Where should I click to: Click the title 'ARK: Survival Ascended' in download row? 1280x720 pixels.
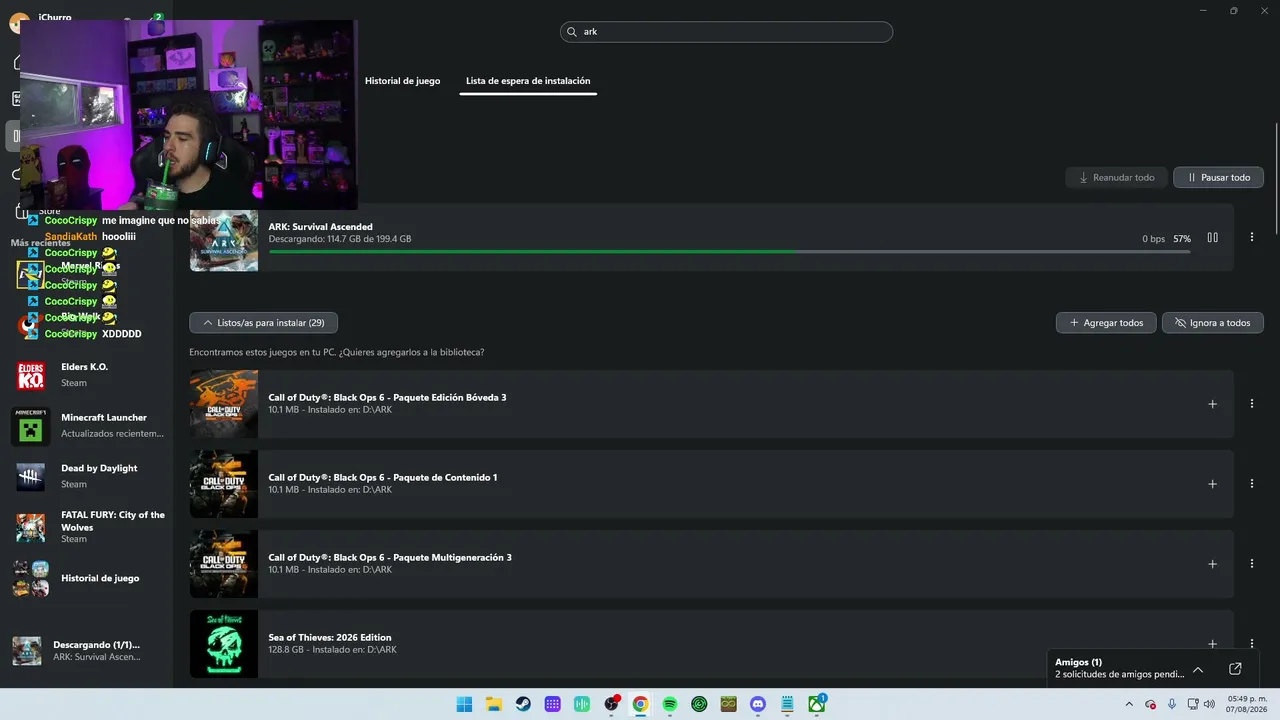coord(320,227)
